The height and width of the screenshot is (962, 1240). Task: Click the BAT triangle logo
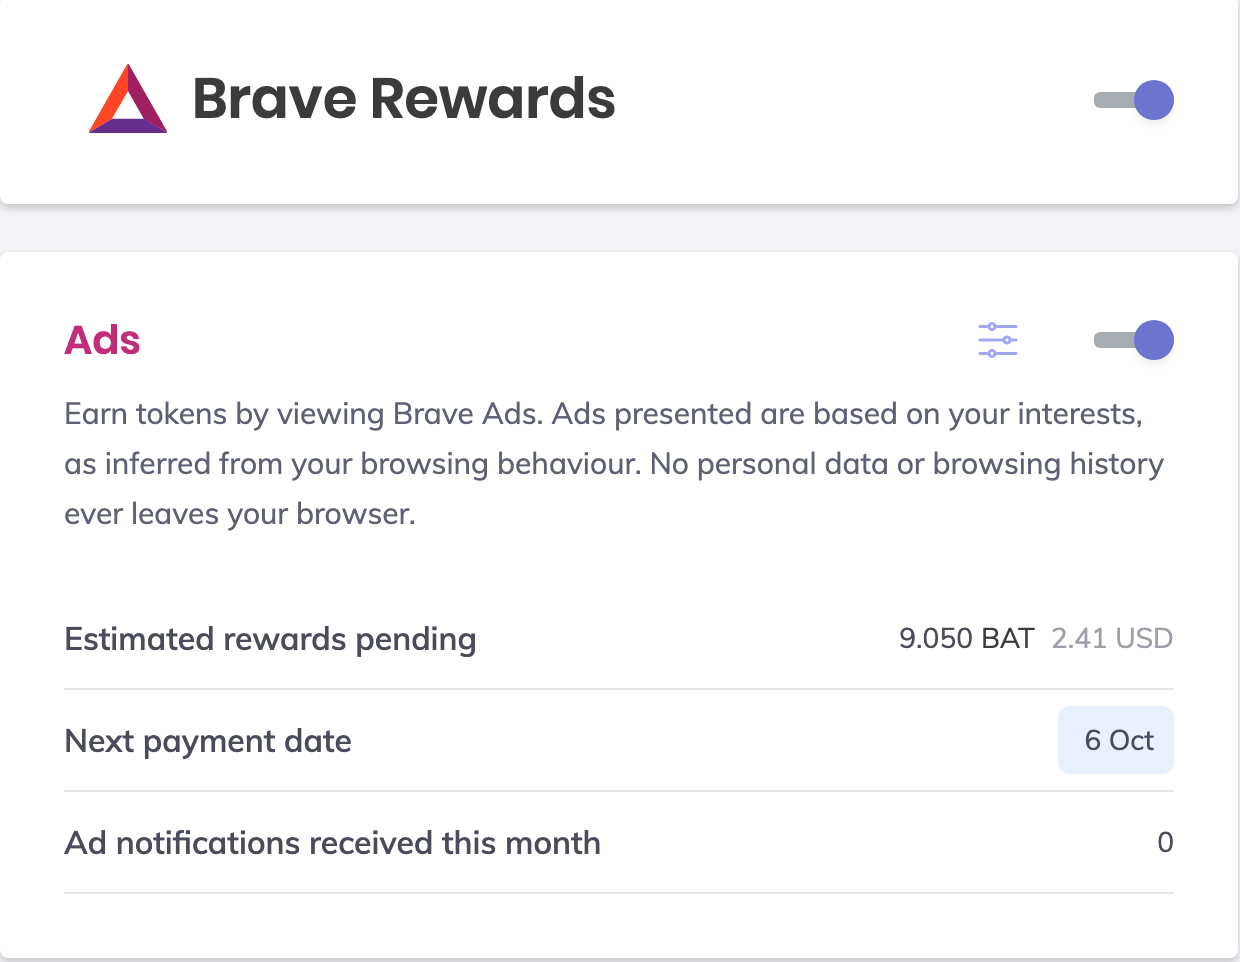point(128,100)
